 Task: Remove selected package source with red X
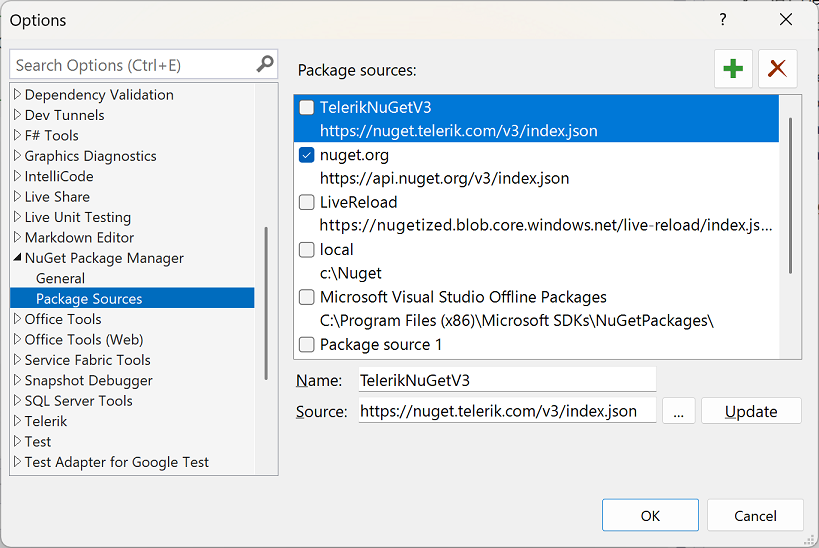(x=778, y=68)
